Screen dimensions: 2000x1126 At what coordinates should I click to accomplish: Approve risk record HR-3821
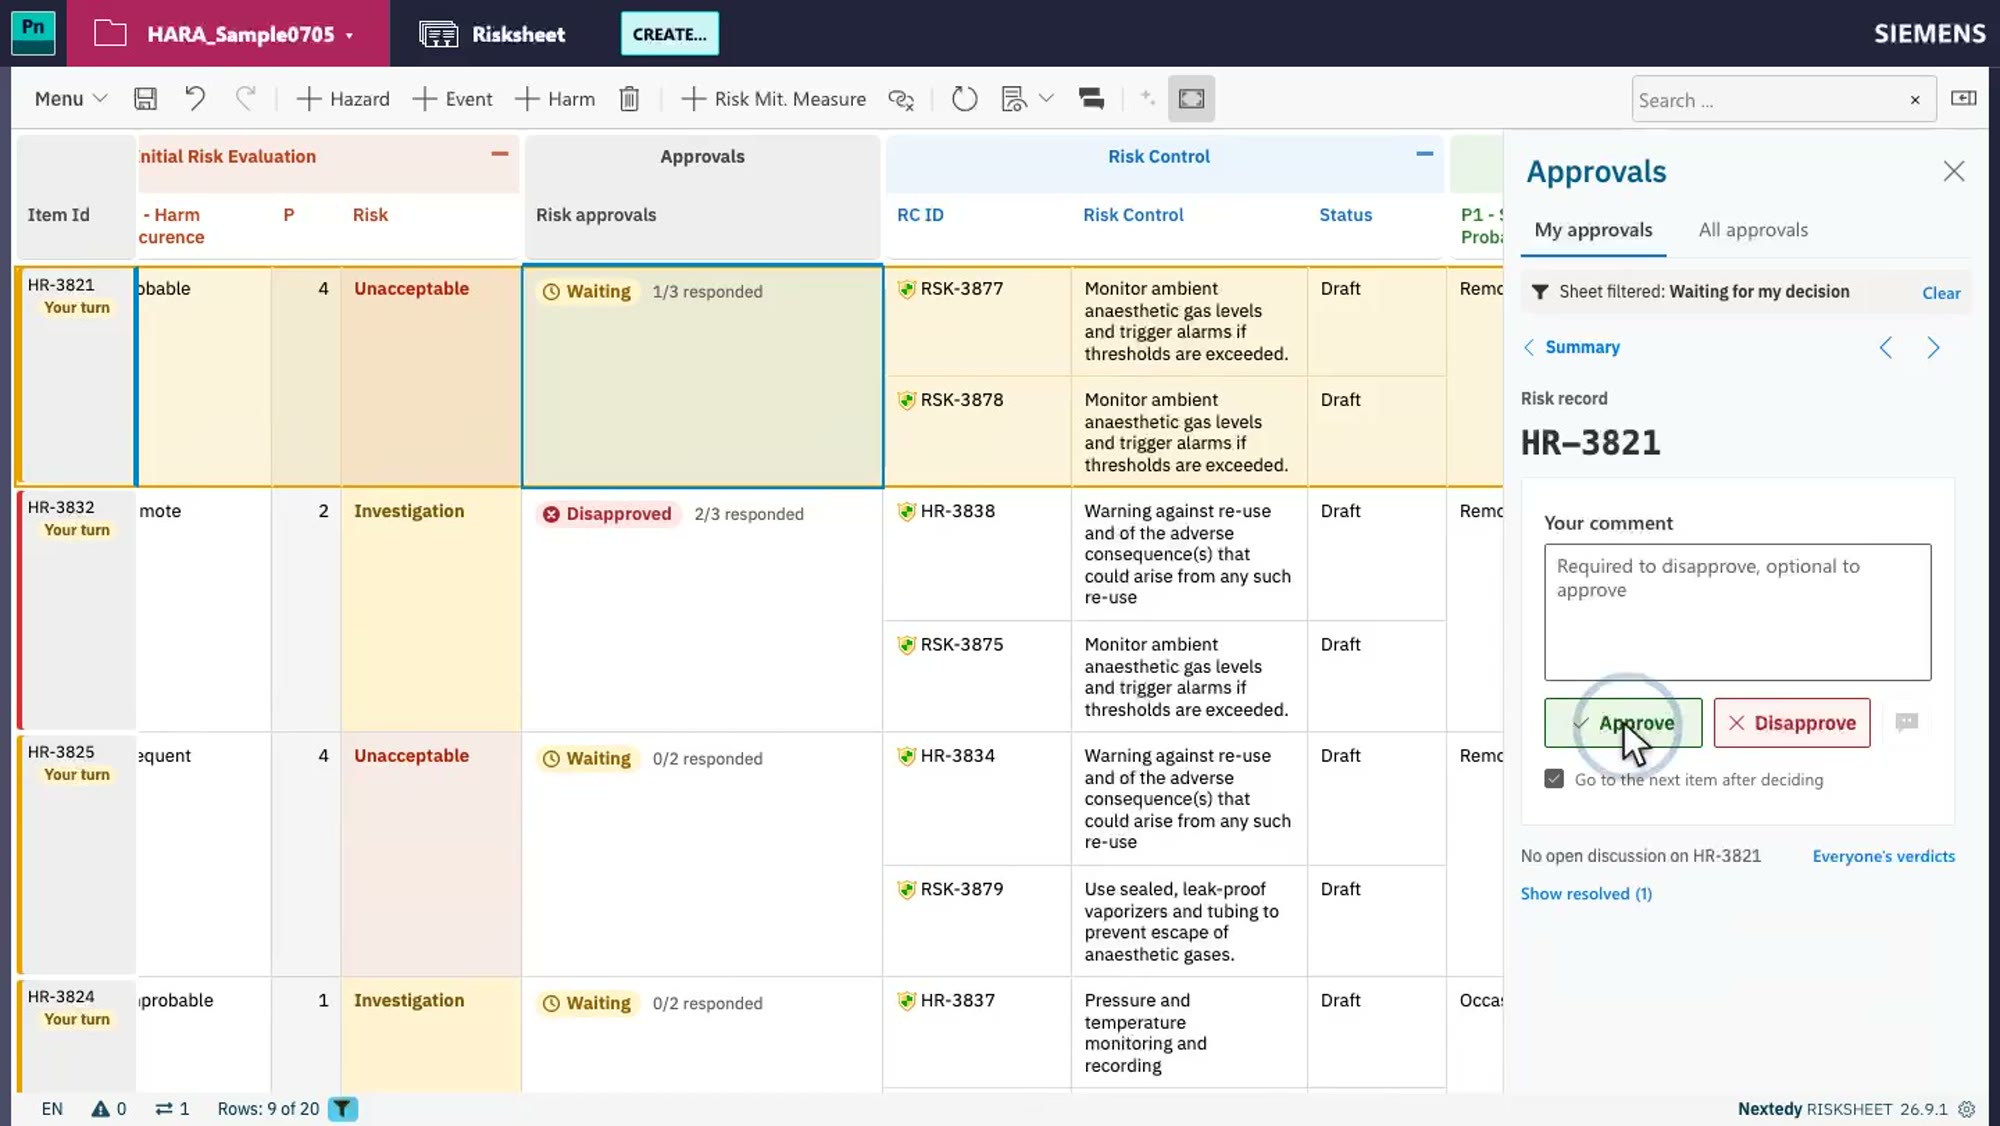pyautogui.click(x=1622, y=722)
